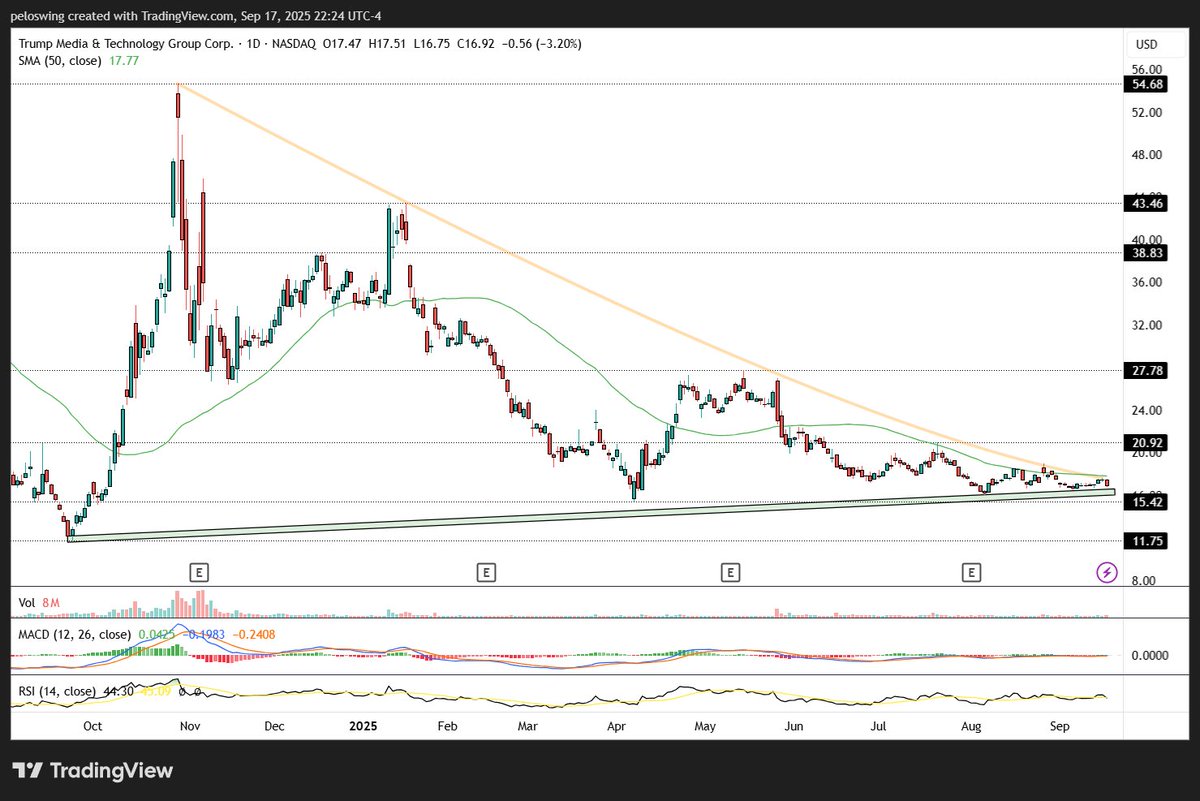
Task: Select the RSI (14, close) legend
Action: pyautogui.click(x=56, y=691)
